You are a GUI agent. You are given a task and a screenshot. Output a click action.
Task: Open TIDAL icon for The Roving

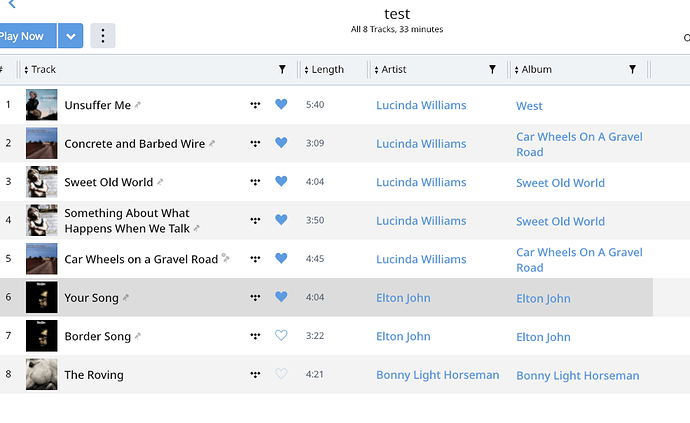point(255,374)
